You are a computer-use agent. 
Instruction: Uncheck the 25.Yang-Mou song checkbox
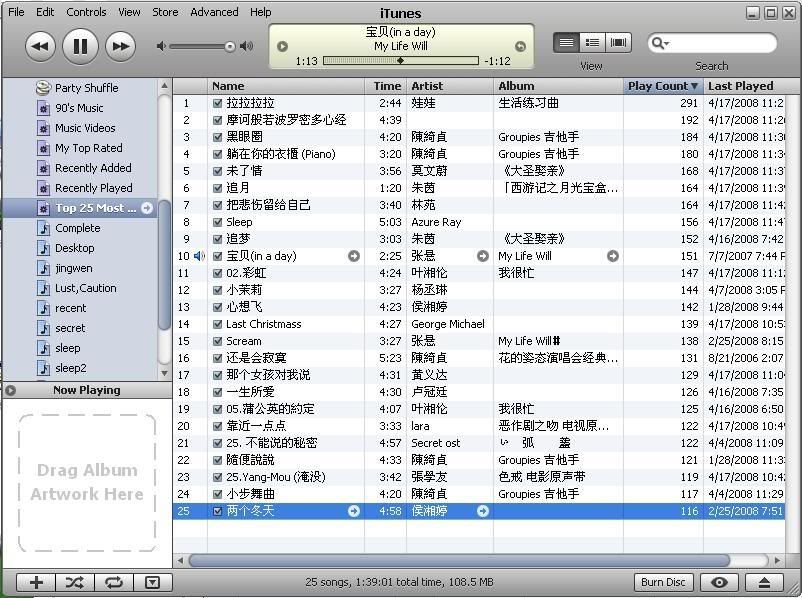(x=217, y=477)
